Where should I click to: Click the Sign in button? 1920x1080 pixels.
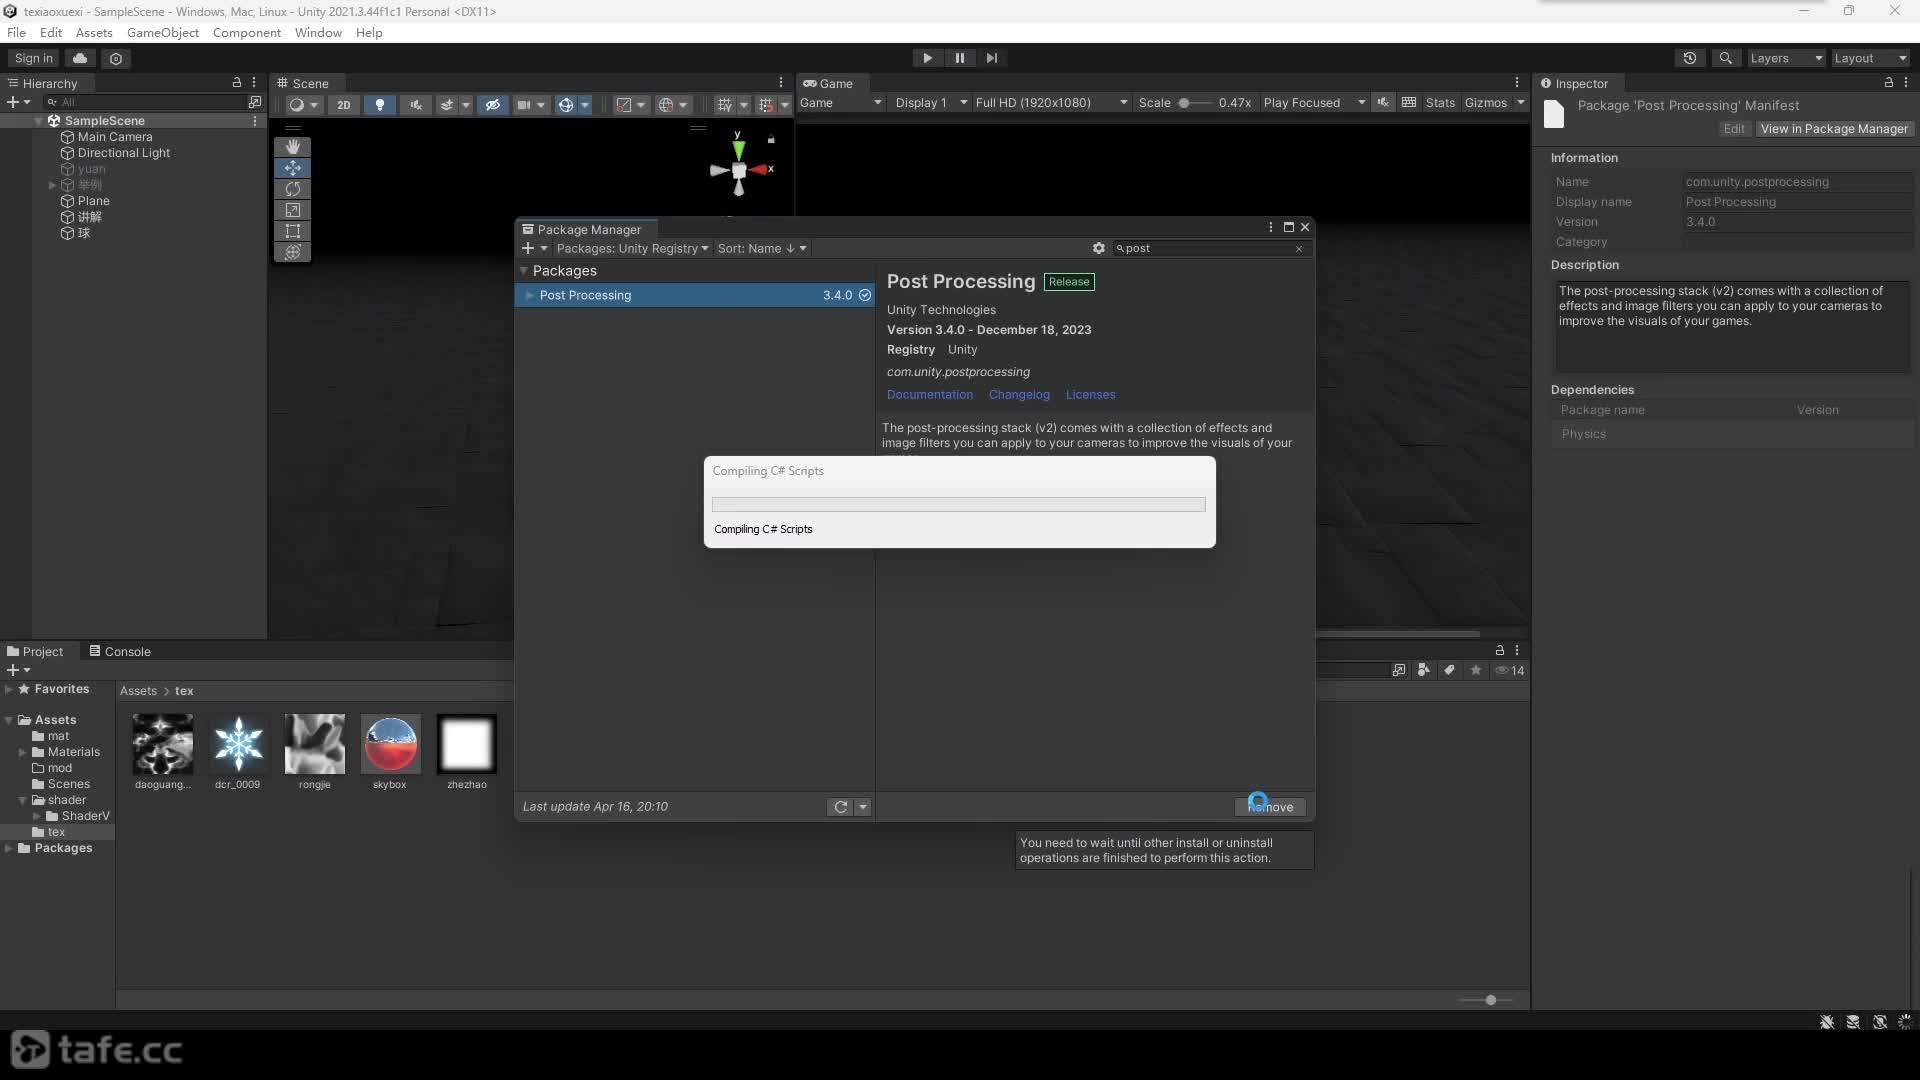pos(34,58)
